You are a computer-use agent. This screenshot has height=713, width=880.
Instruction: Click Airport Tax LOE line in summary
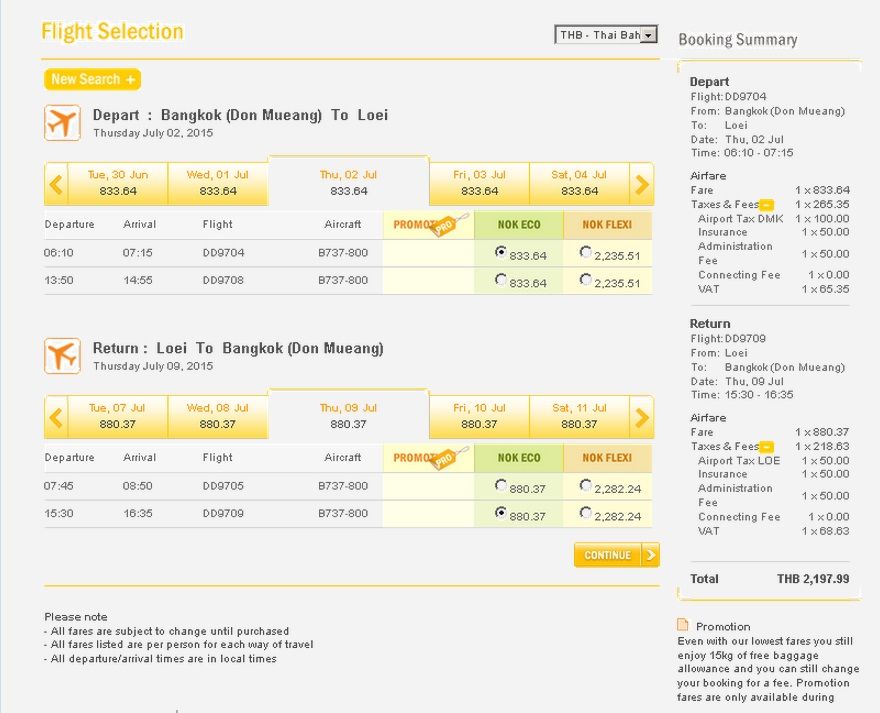[773, 461]
